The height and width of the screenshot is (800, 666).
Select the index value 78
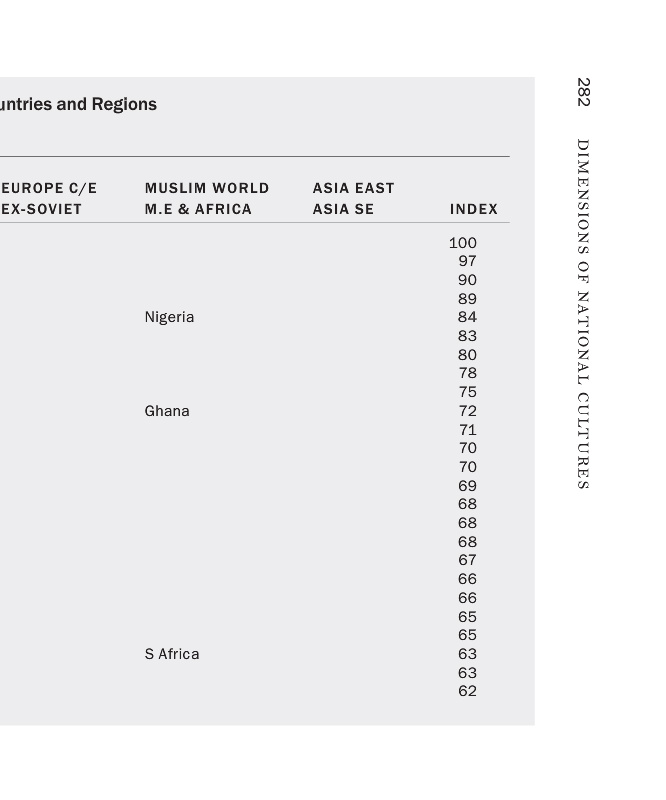[x=467, y=373]
